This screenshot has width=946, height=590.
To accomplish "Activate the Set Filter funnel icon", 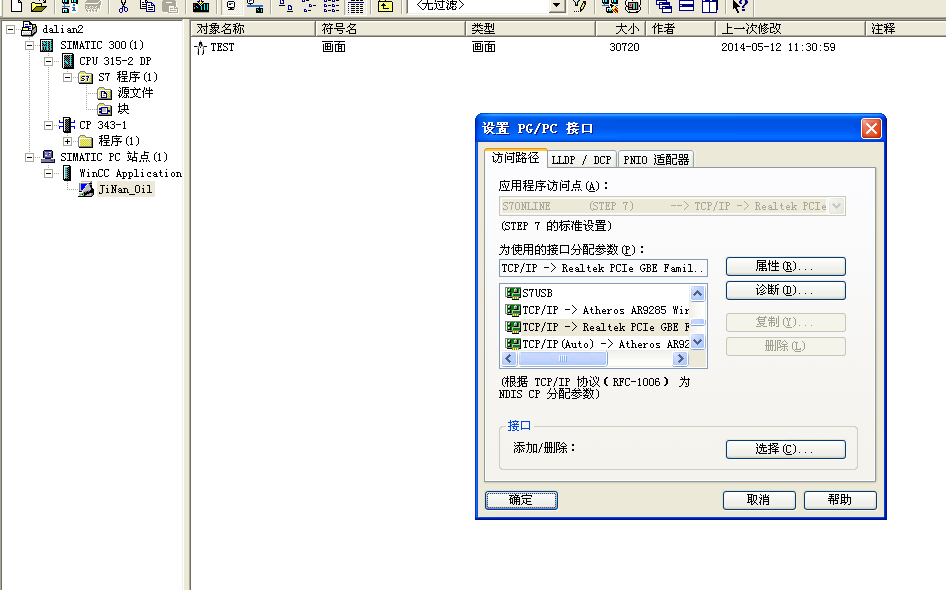I will click(x=578, y=8).
